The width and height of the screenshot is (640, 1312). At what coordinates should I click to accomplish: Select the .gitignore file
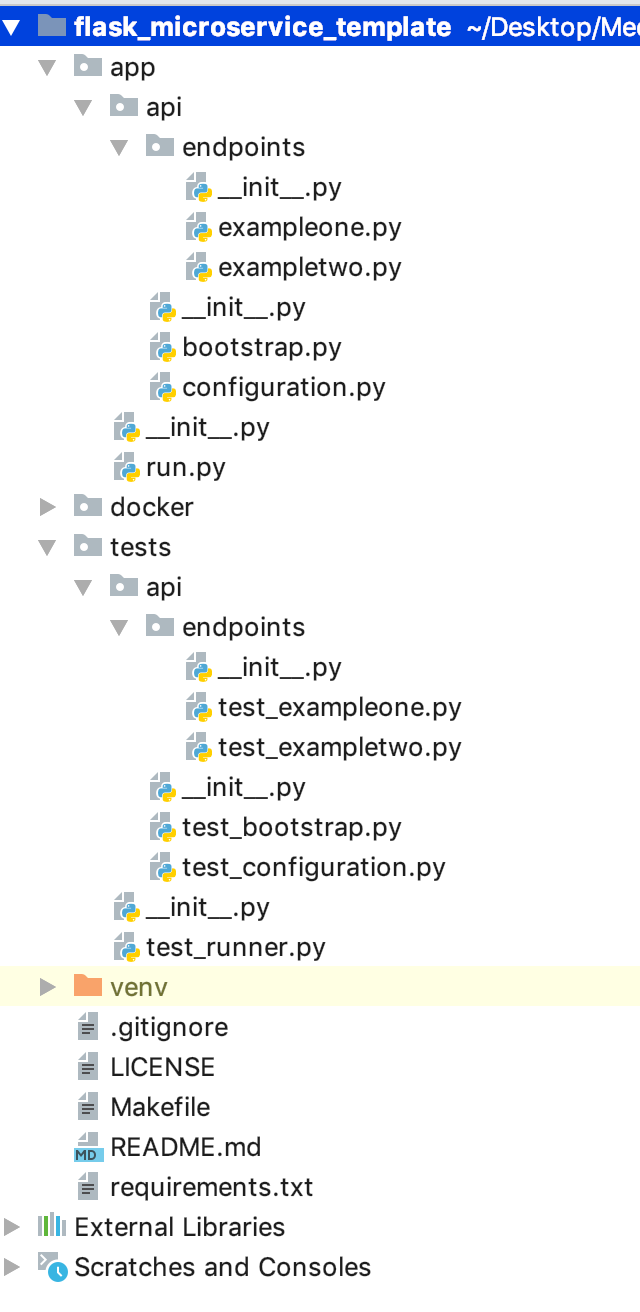(x=168, y=1027)
